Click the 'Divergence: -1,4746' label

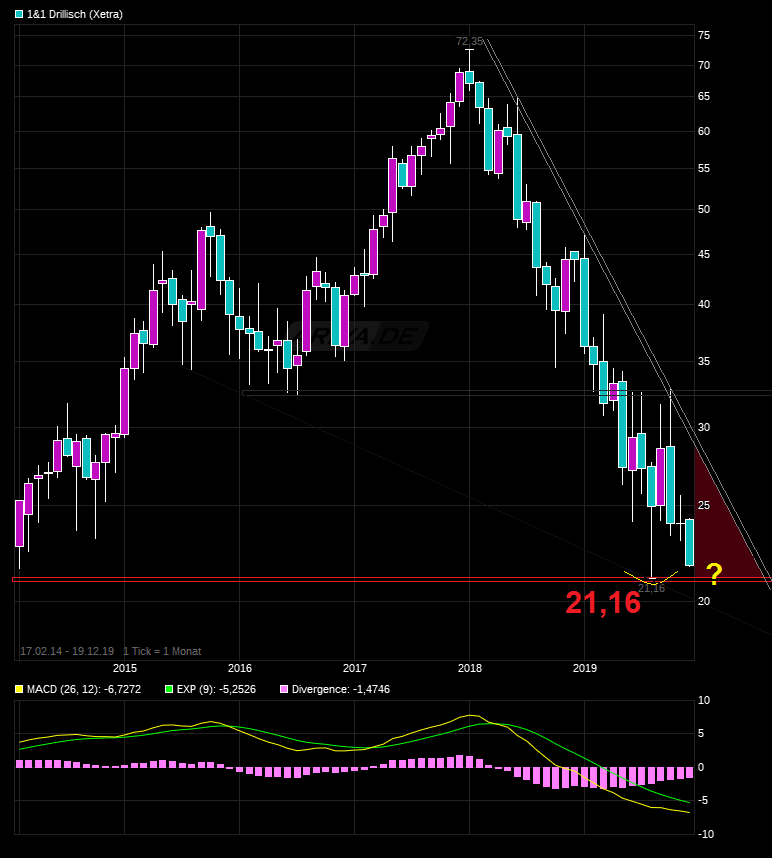(341, 689)
